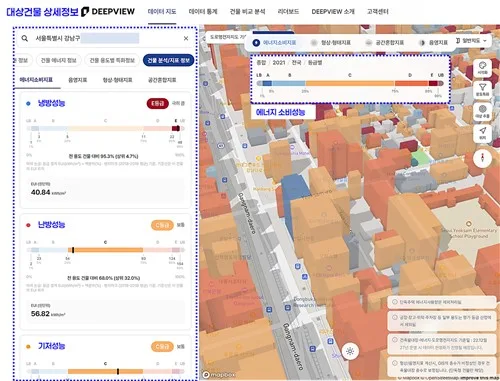Click the 건물 에너지 정보 button
This screenshot has height=381, width=500.
(59, 60)
